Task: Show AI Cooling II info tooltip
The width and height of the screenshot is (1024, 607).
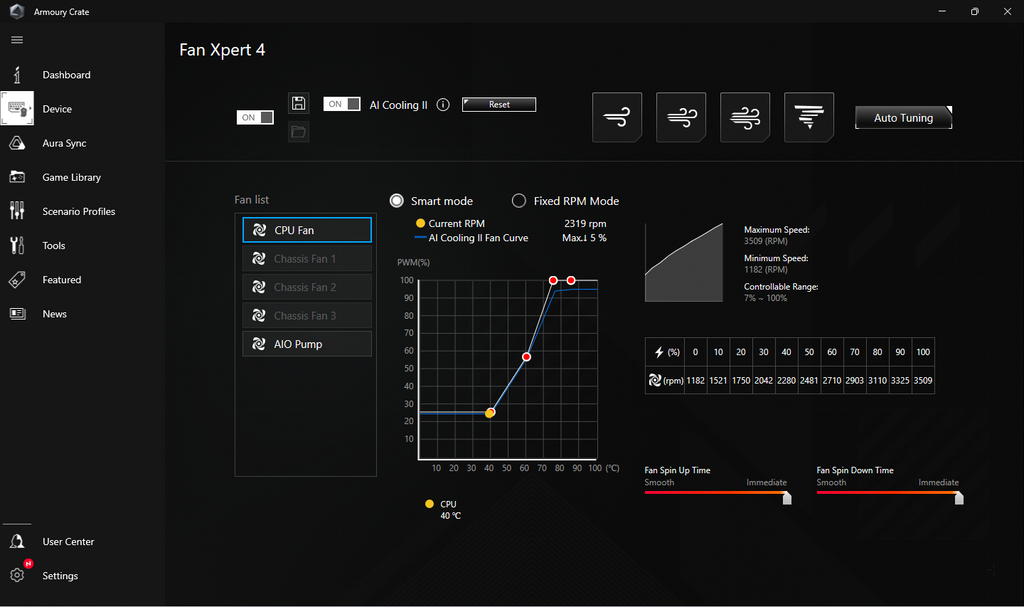Action: pos(443,105)
